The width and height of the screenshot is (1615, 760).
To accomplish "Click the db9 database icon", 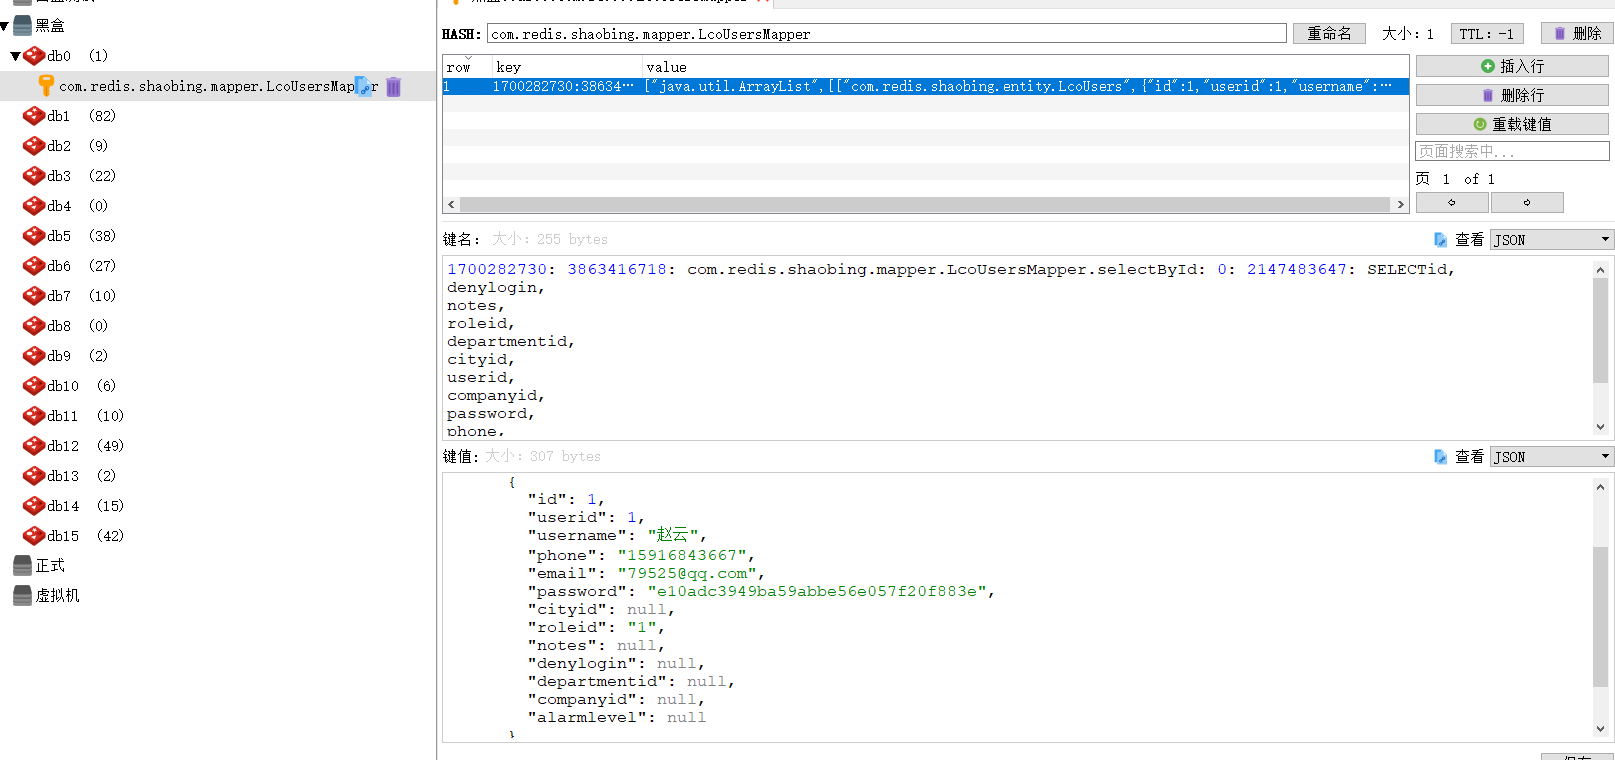I will [34, 356].
